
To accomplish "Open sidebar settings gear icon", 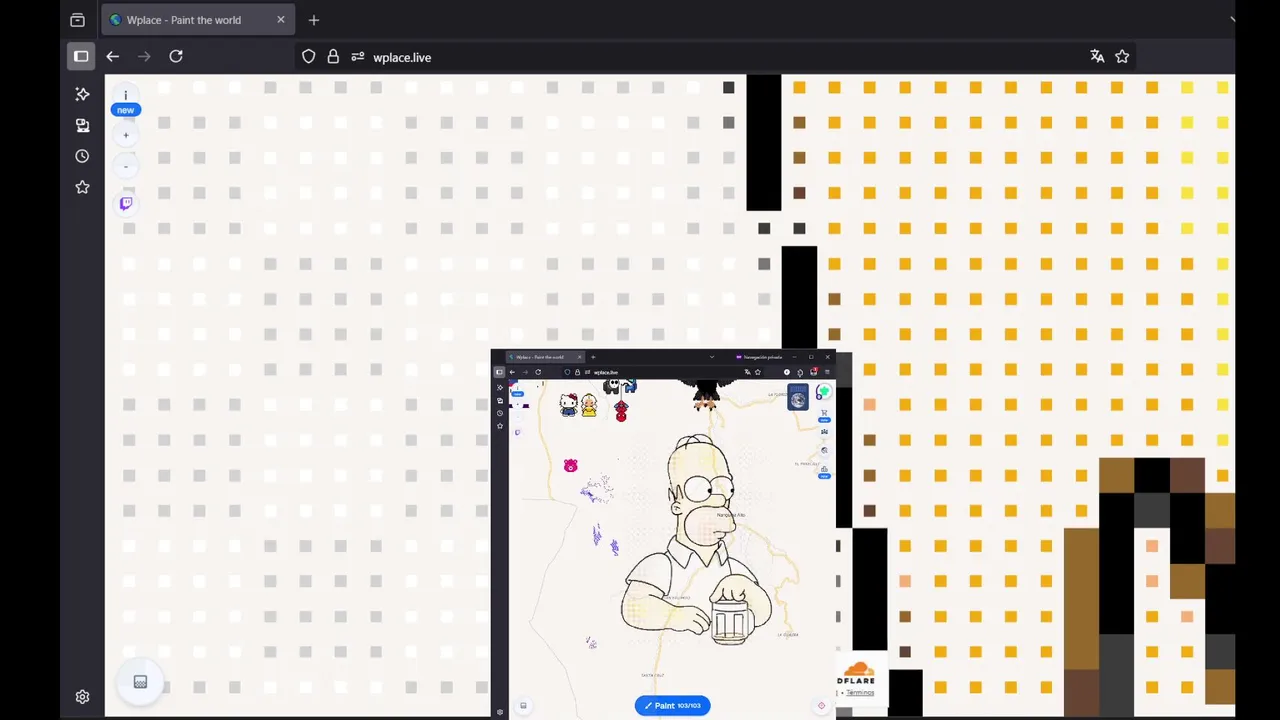I will [82, 697].
